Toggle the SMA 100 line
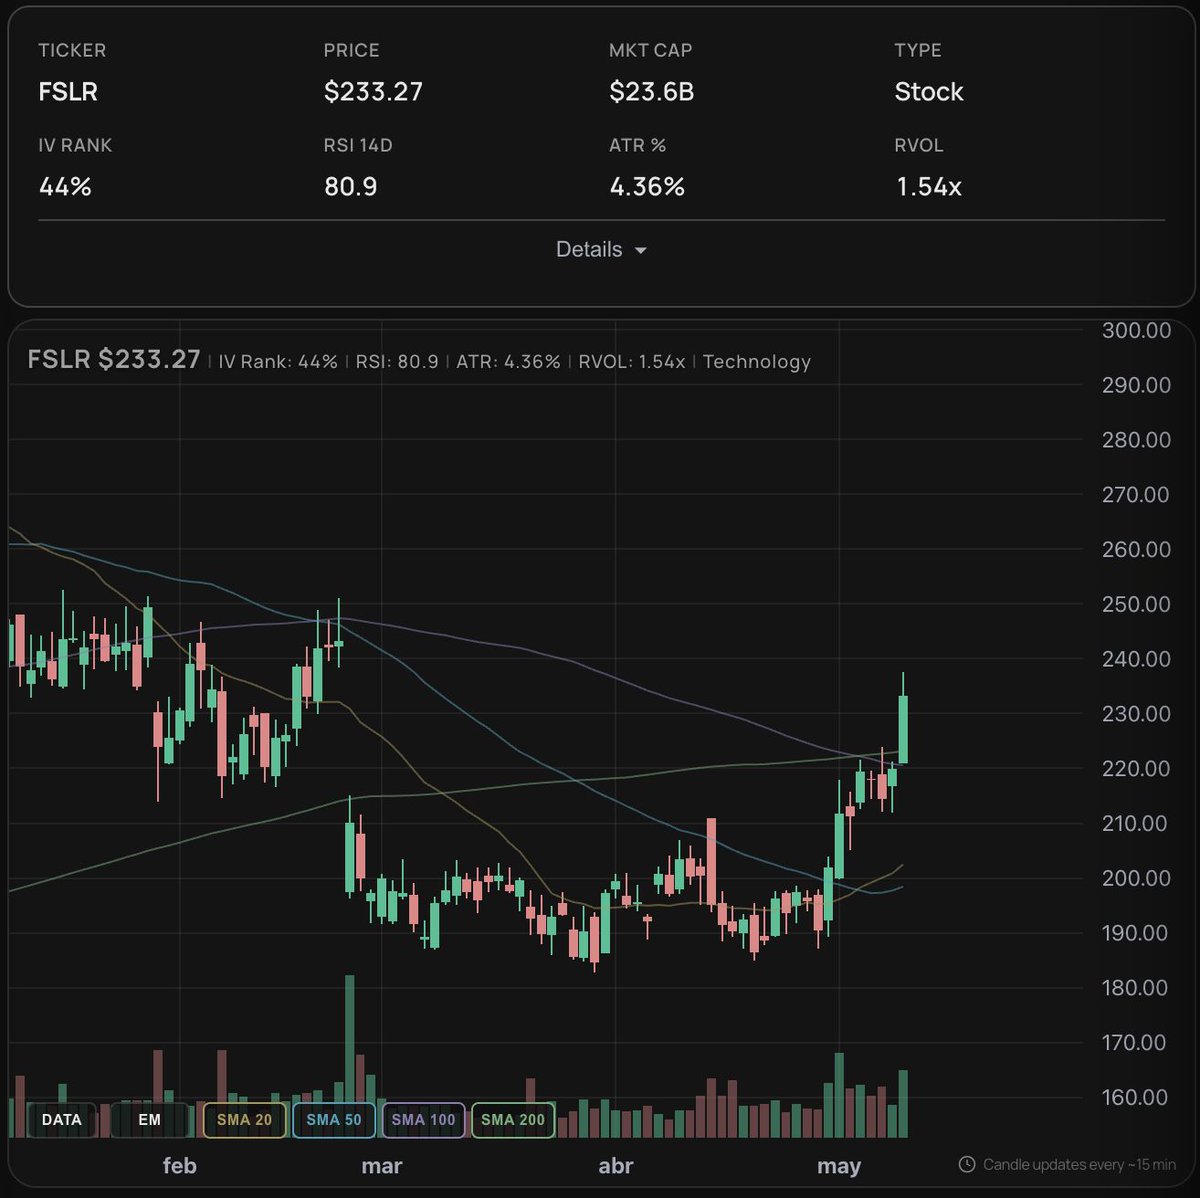This screenshot has height=1198, width=1200. pos(423,1120)
